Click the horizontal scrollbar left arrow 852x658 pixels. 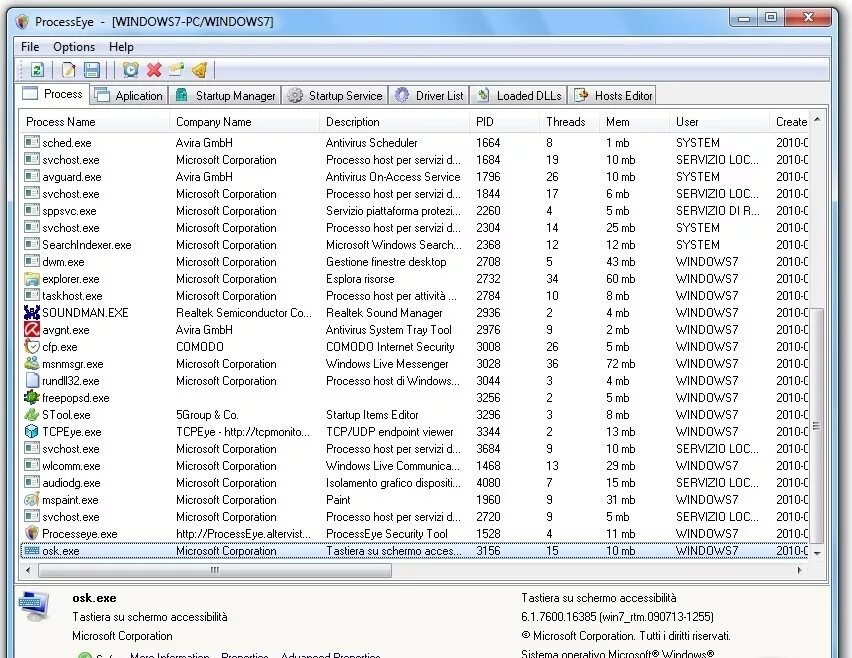click(28, 570)
